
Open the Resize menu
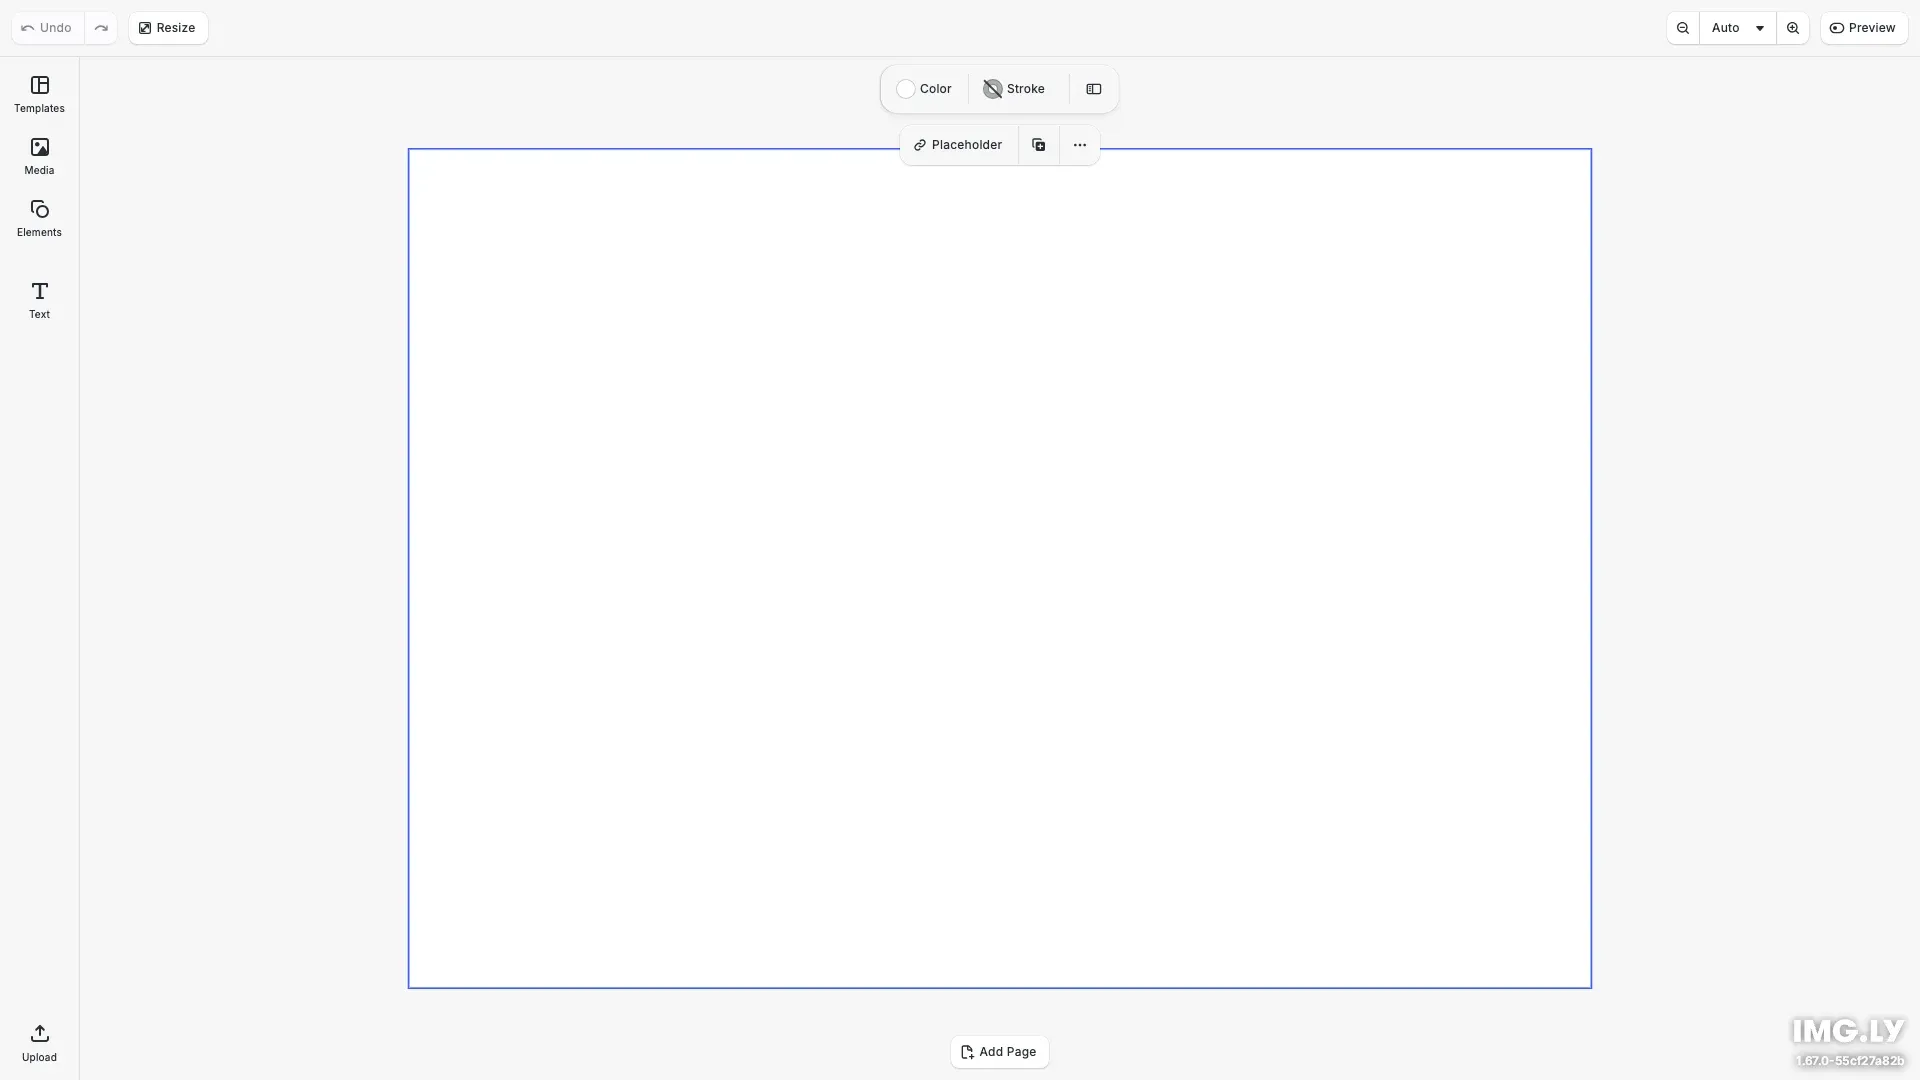click(167, 27)
